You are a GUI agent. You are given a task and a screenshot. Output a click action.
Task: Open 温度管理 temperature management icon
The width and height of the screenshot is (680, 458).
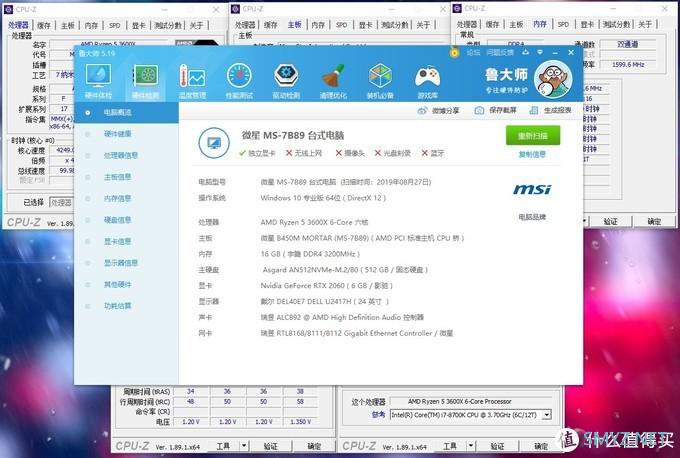tap(192, 81)
